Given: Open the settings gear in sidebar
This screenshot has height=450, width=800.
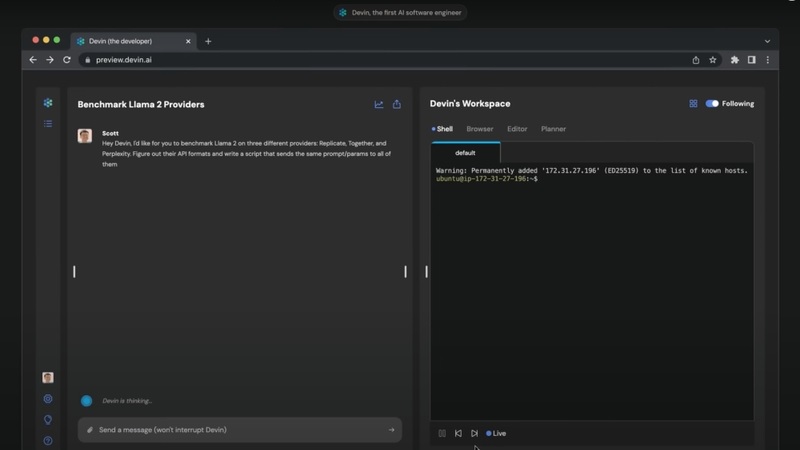Looking at the screenshot, I should tap(48, 399).
